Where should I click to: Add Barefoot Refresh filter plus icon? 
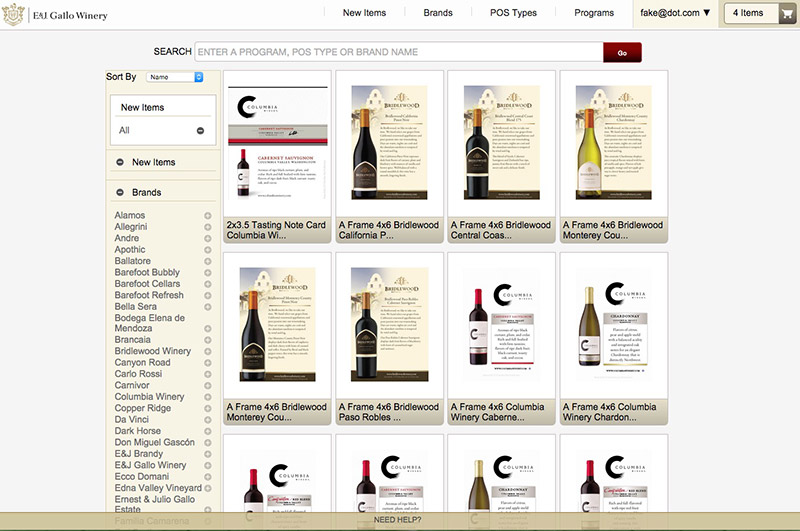(208, 295)
